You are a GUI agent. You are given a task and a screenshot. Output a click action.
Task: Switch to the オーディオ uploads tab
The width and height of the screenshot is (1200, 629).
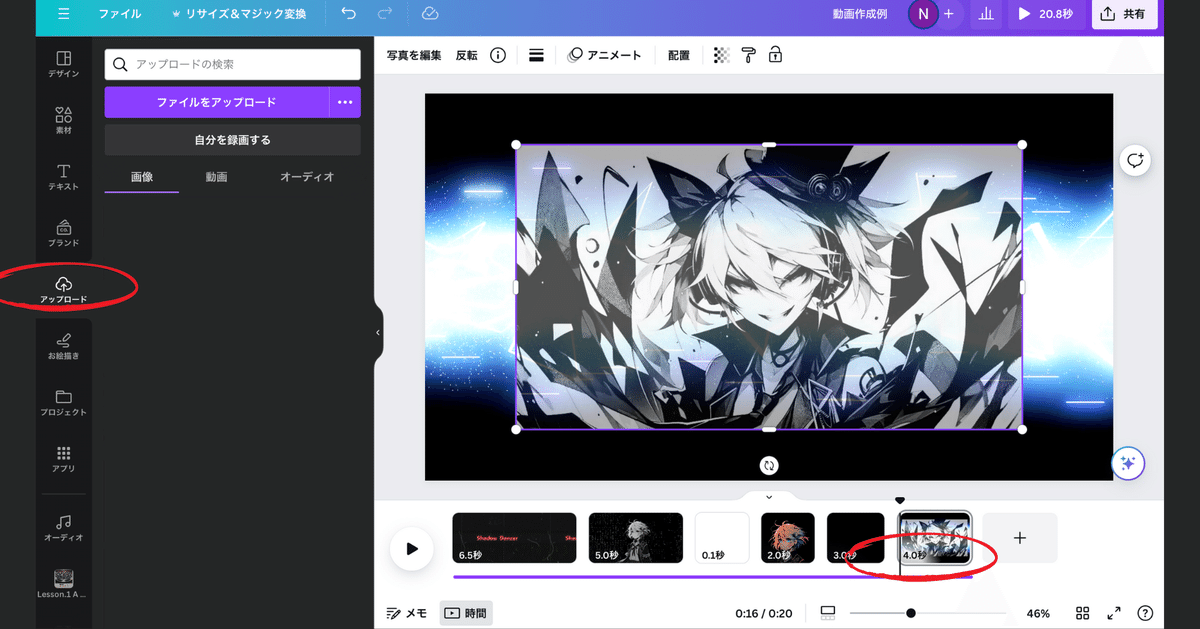coord(307,177)
